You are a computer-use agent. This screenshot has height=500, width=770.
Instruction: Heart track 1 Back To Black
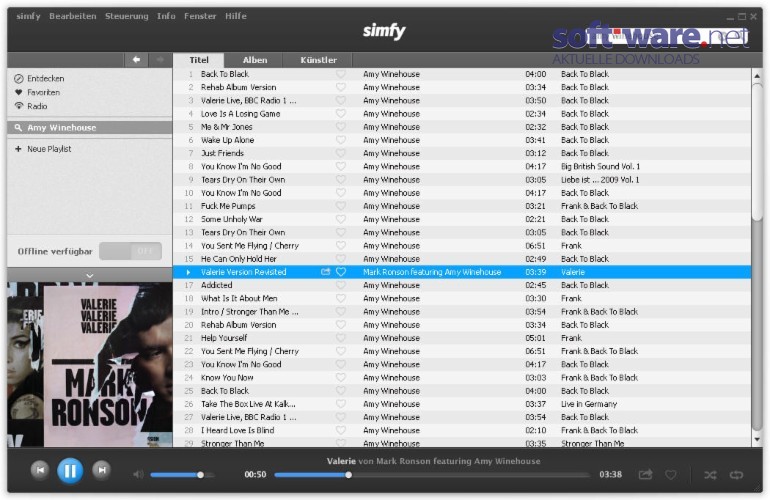[x=341, y=74]
